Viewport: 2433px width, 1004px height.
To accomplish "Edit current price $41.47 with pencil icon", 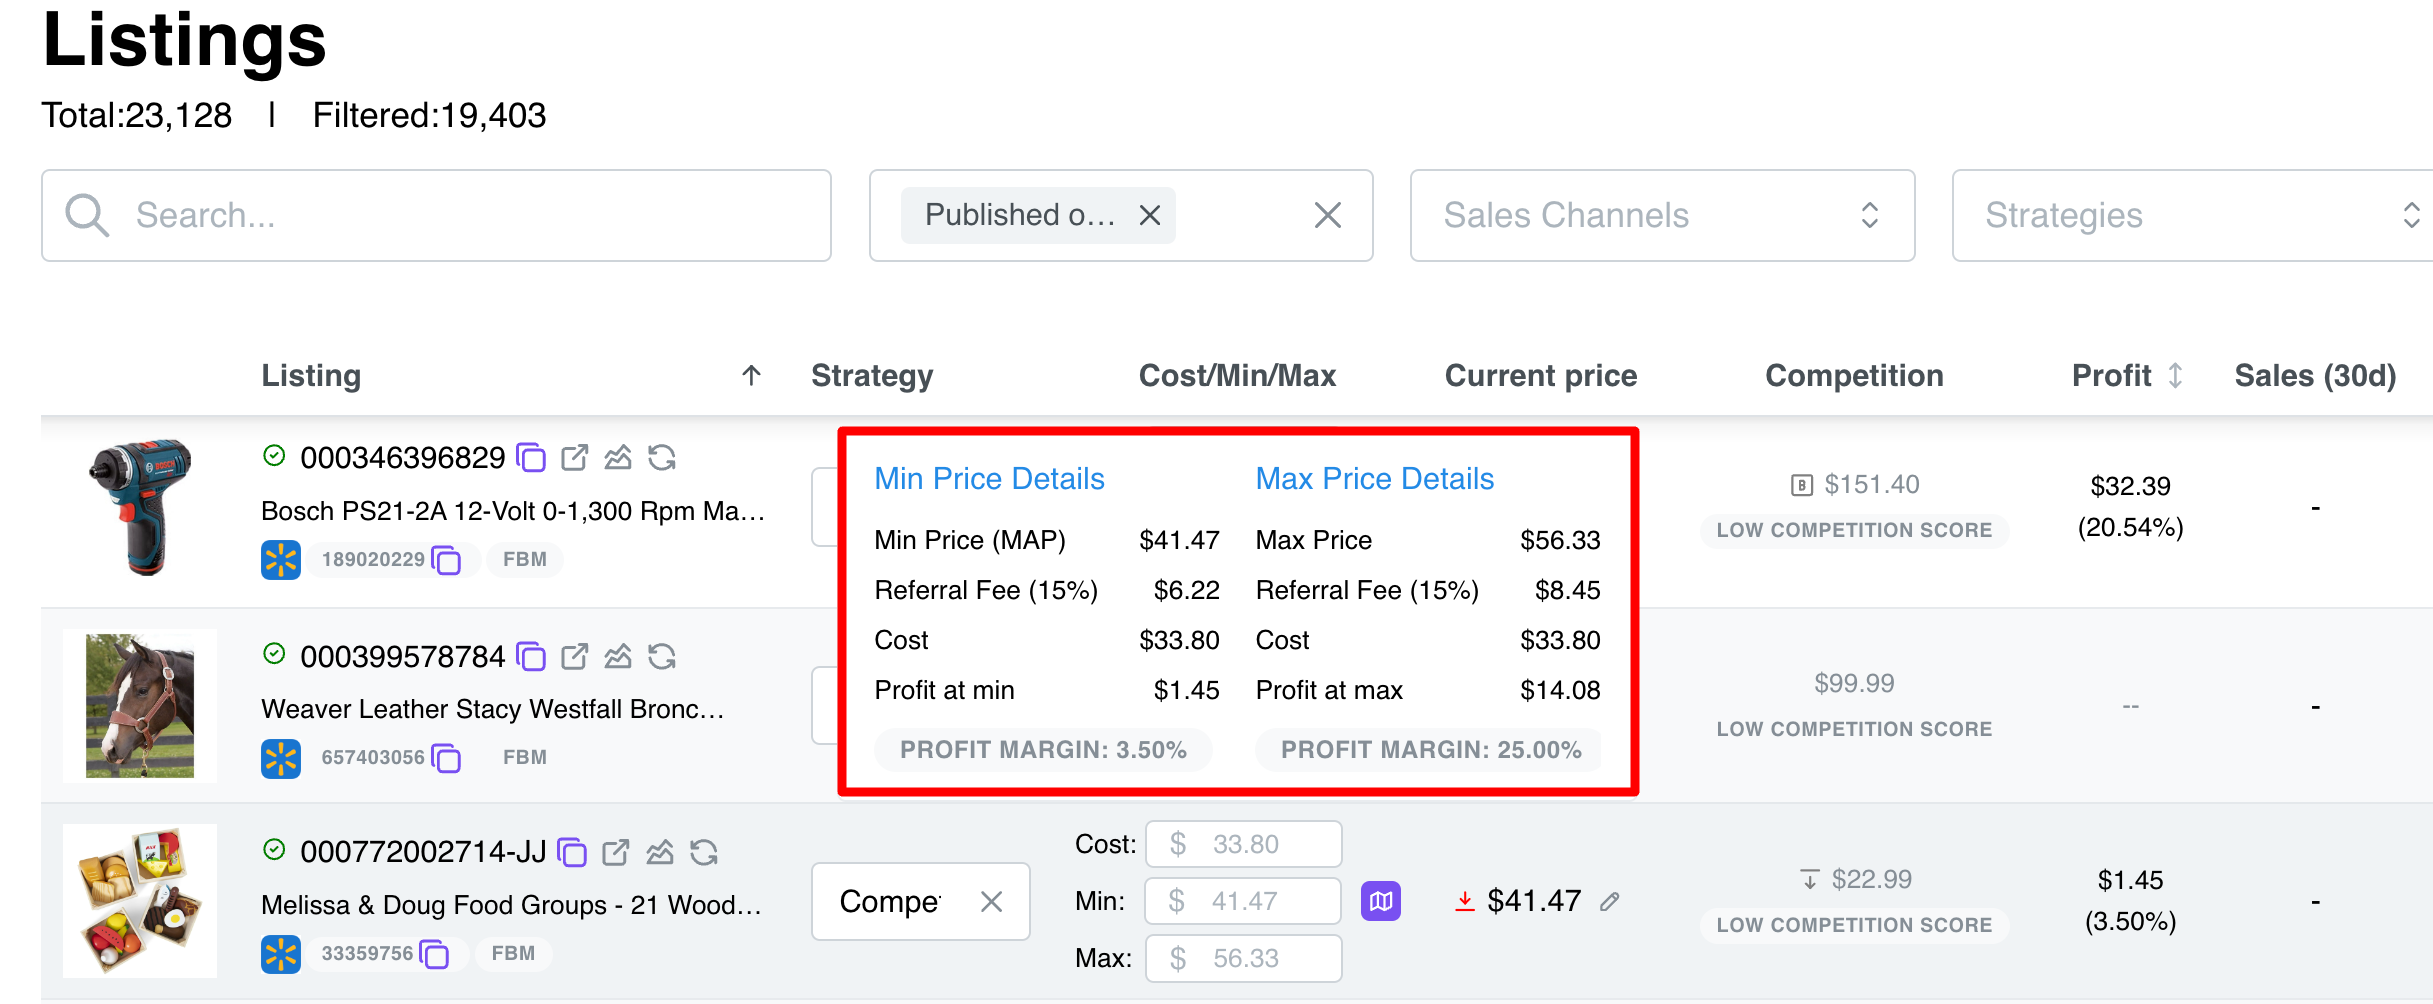I will [1609, 902].
